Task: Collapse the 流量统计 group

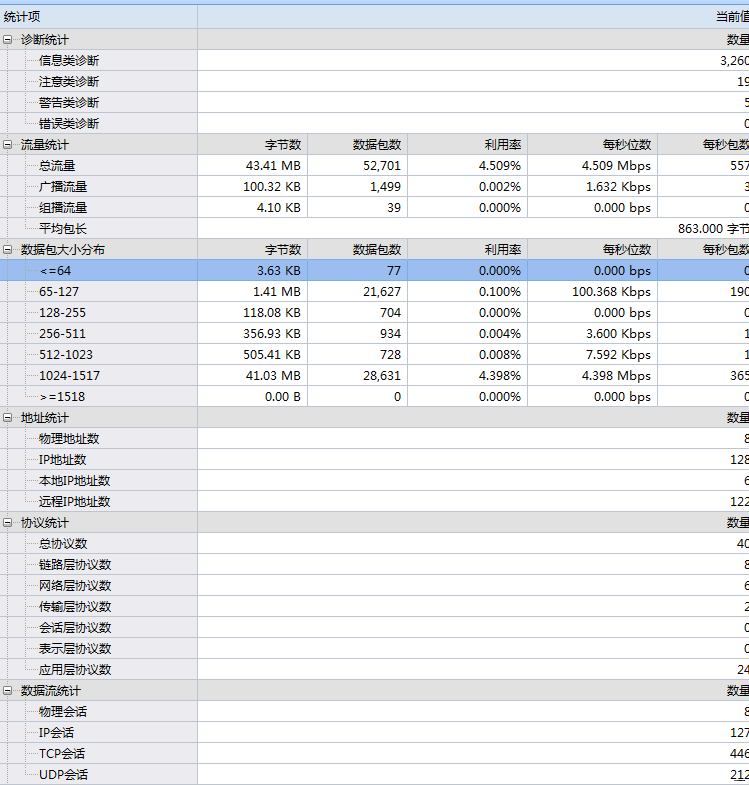Action: [x=8, y=145]
